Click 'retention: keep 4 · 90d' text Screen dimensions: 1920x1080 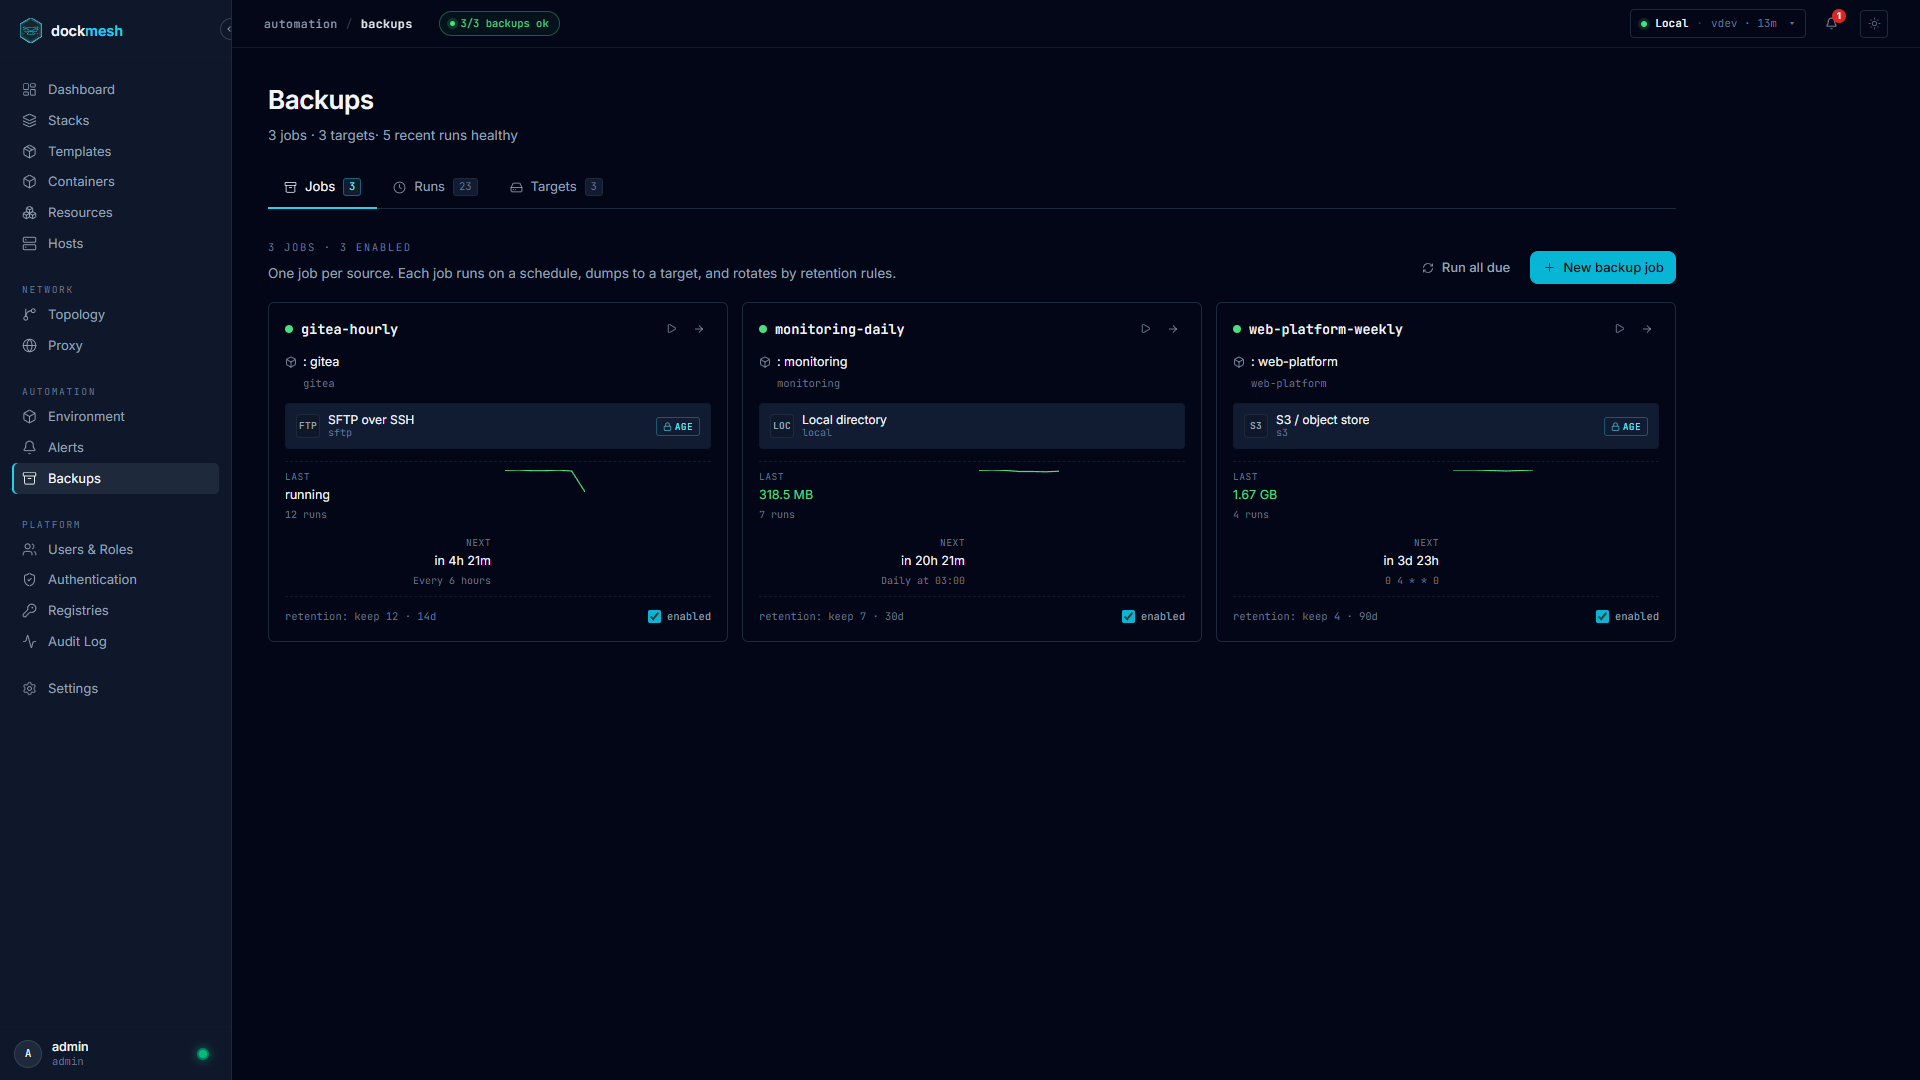(x=1305, y=617)
